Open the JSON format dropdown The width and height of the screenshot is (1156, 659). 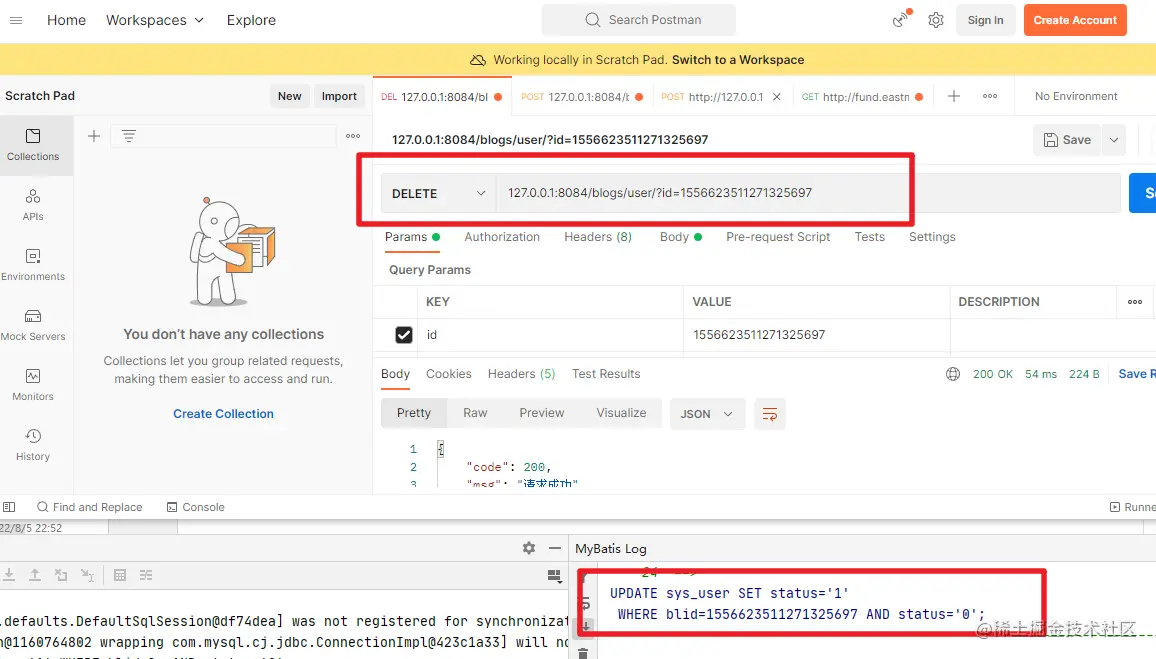tap(706, 414)
